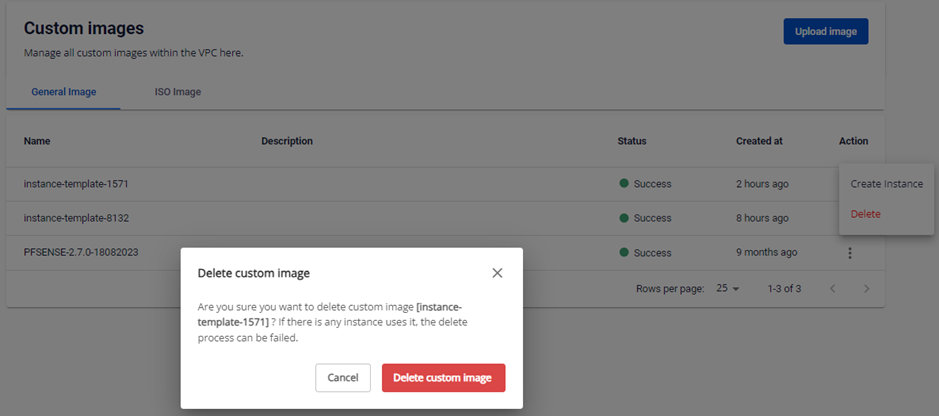Image resolution: width=939 pixels, height=416 pixels.
Task: Confirm with red Delete custom image button
Action: [443, 378]
